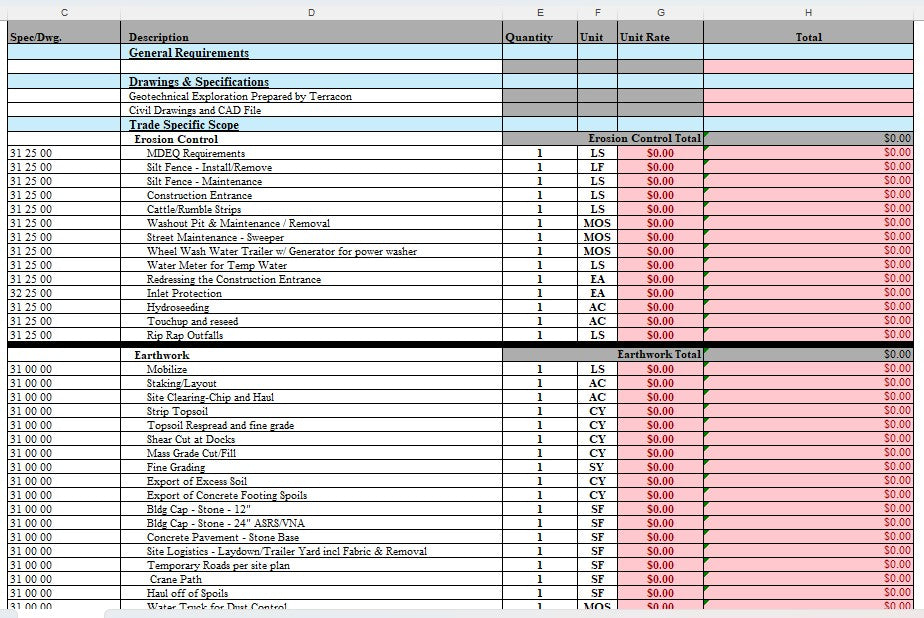Select the Unit Rate for Mobilize
Image resolution: width=924 pixels, height=618 pixels.
tap(660, 369)
